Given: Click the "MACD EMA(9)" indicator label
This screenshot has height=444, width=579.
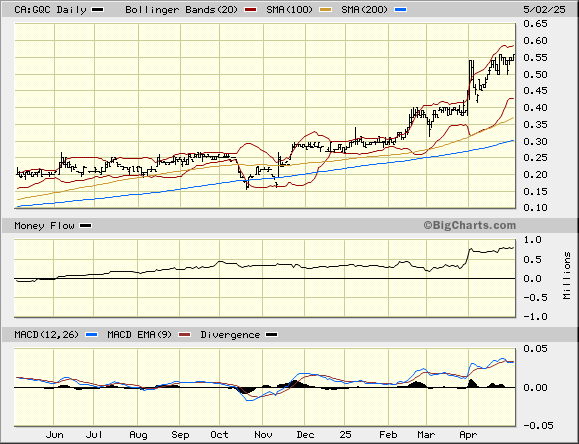Looking at the screenshot, I should point(140,335).
